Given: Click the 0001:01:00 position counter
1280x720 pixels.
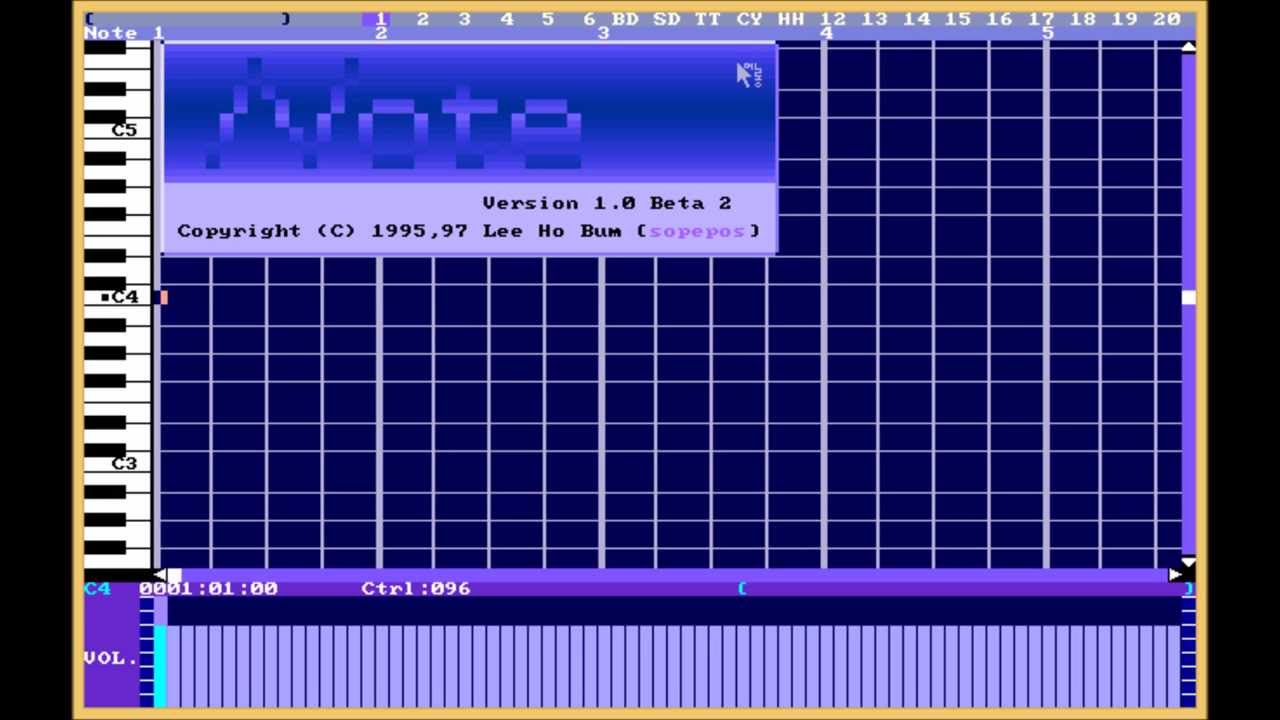Looking at the screenshot, I should tap(208, 588).
